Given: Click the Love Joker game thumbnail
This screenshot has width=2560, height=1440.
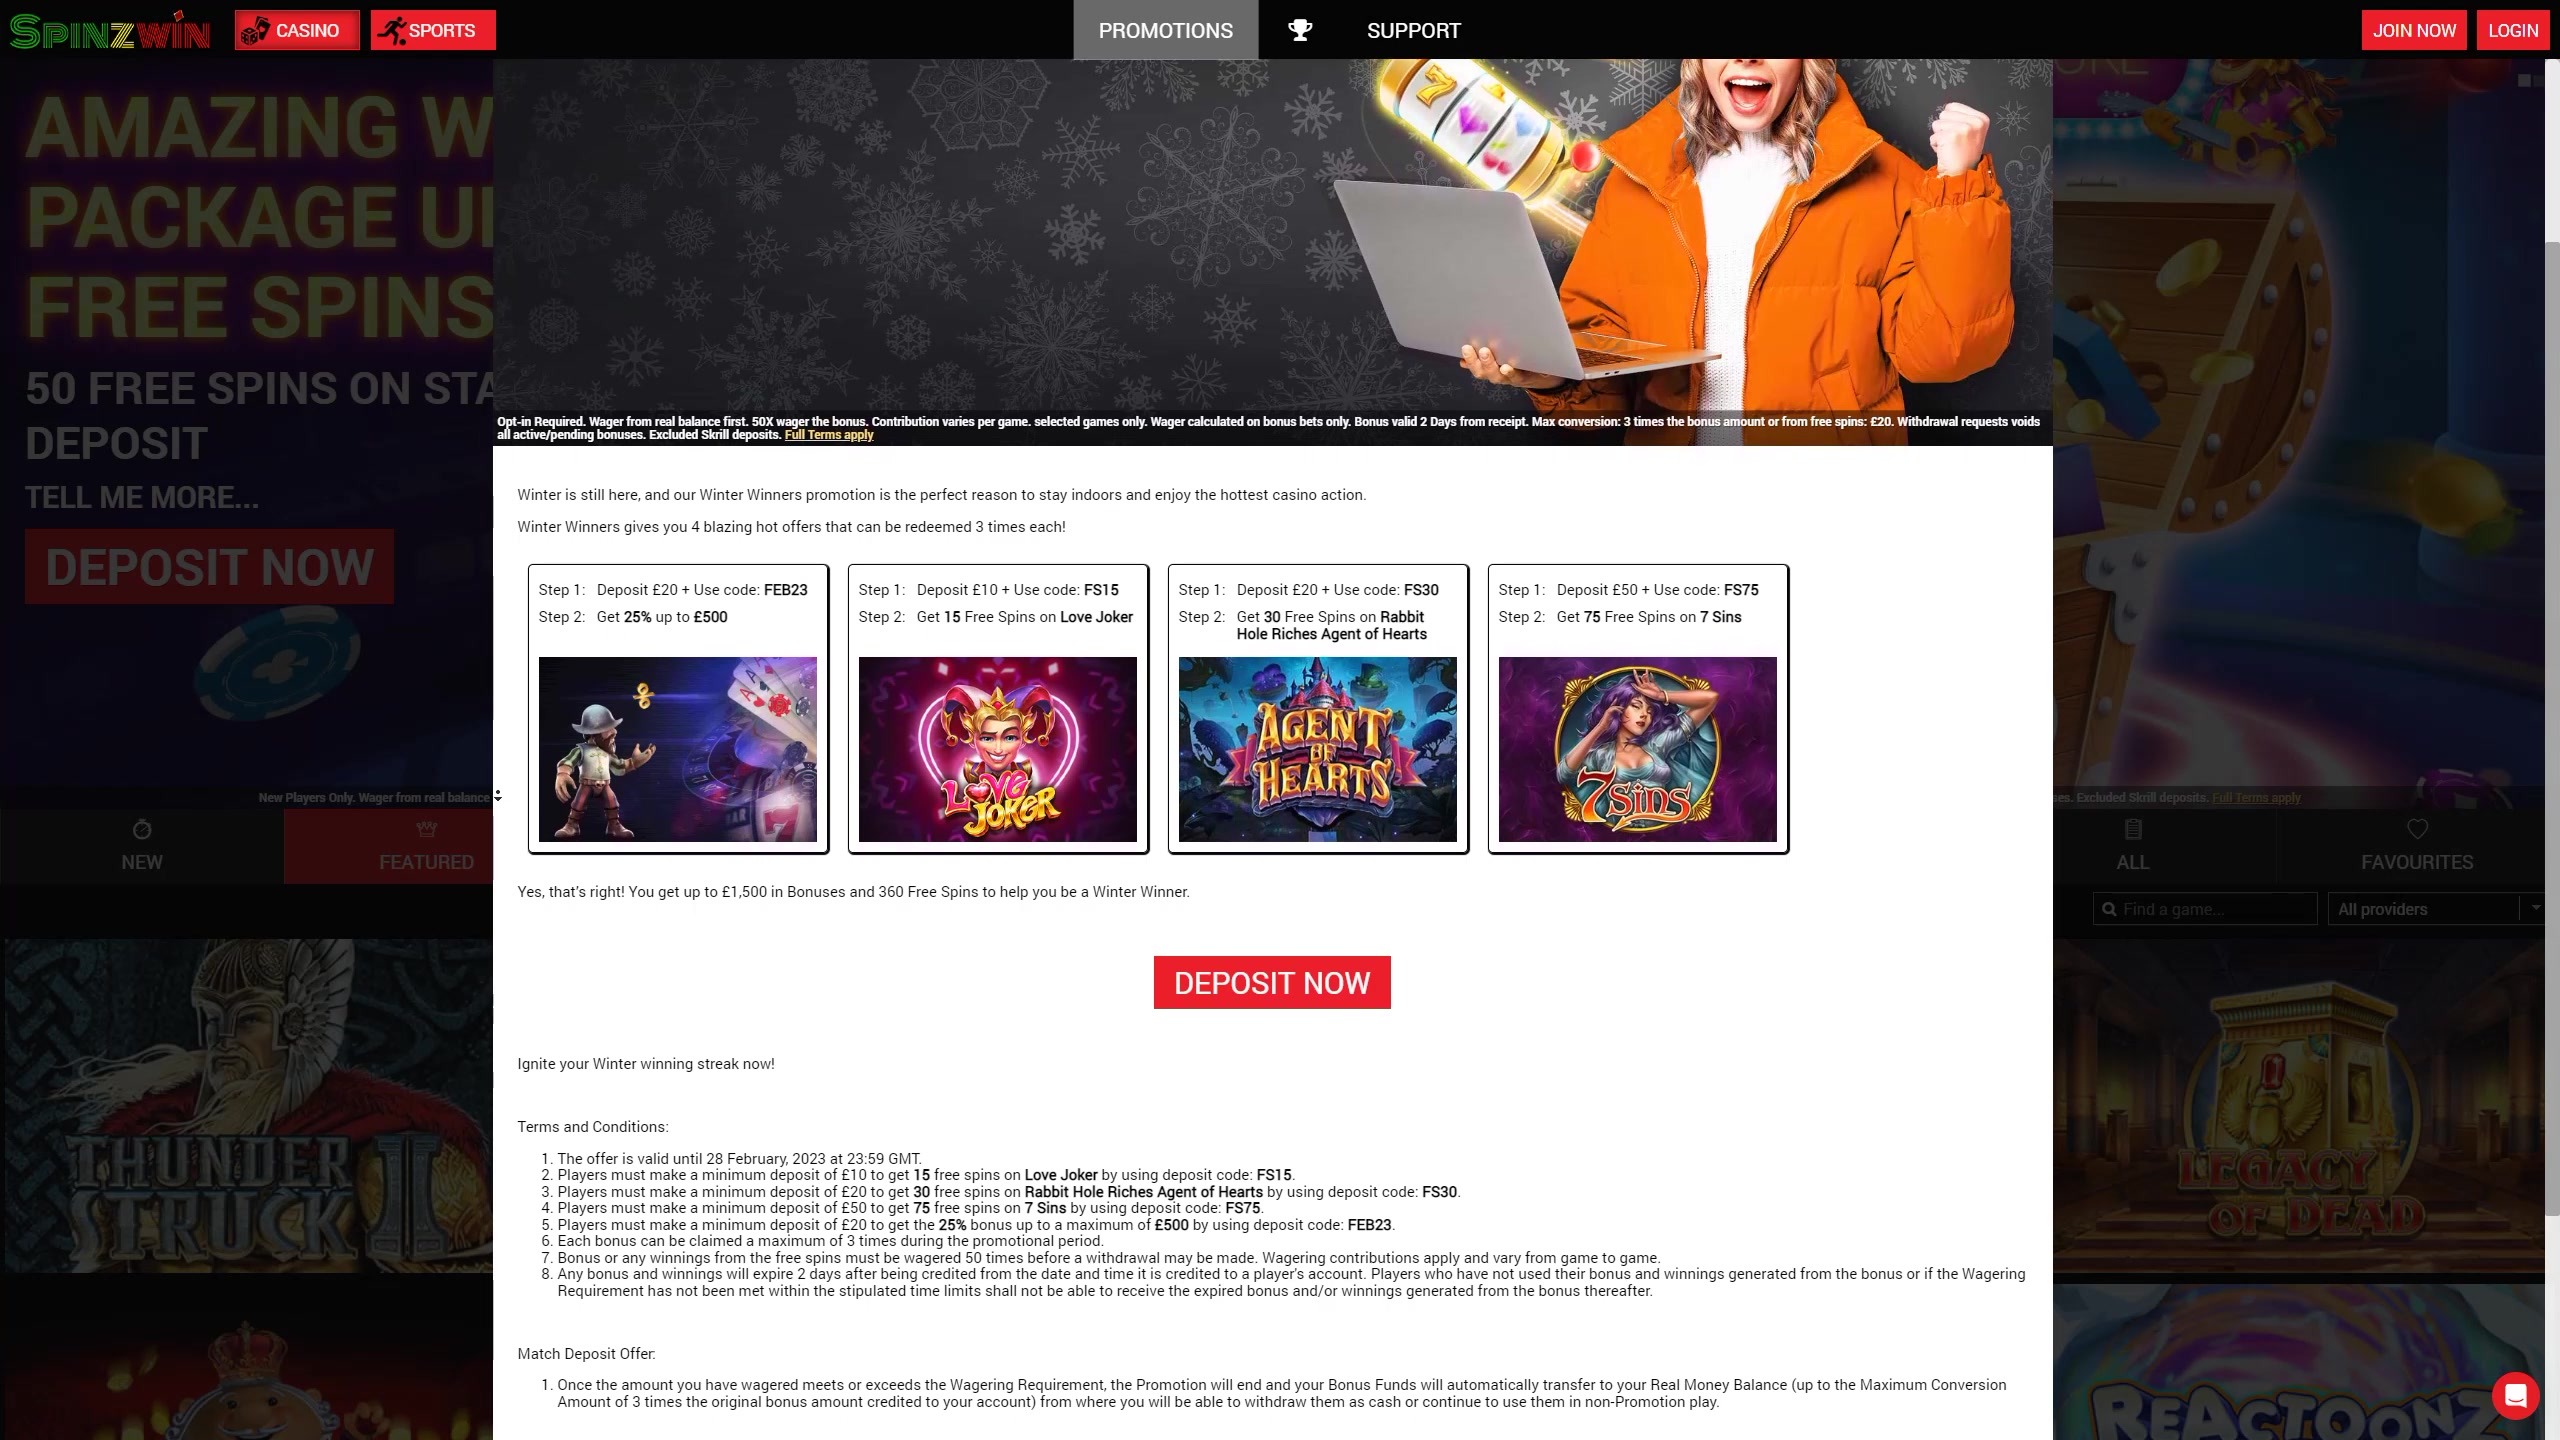Looking at the screenshot, I should (x=997, y=749).
